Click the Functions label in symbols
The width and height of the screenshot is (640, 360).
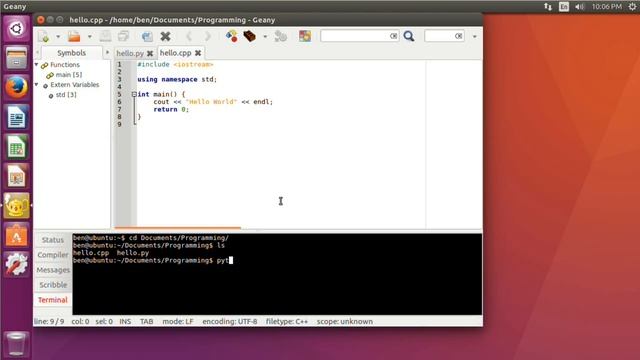click(65, 64)
